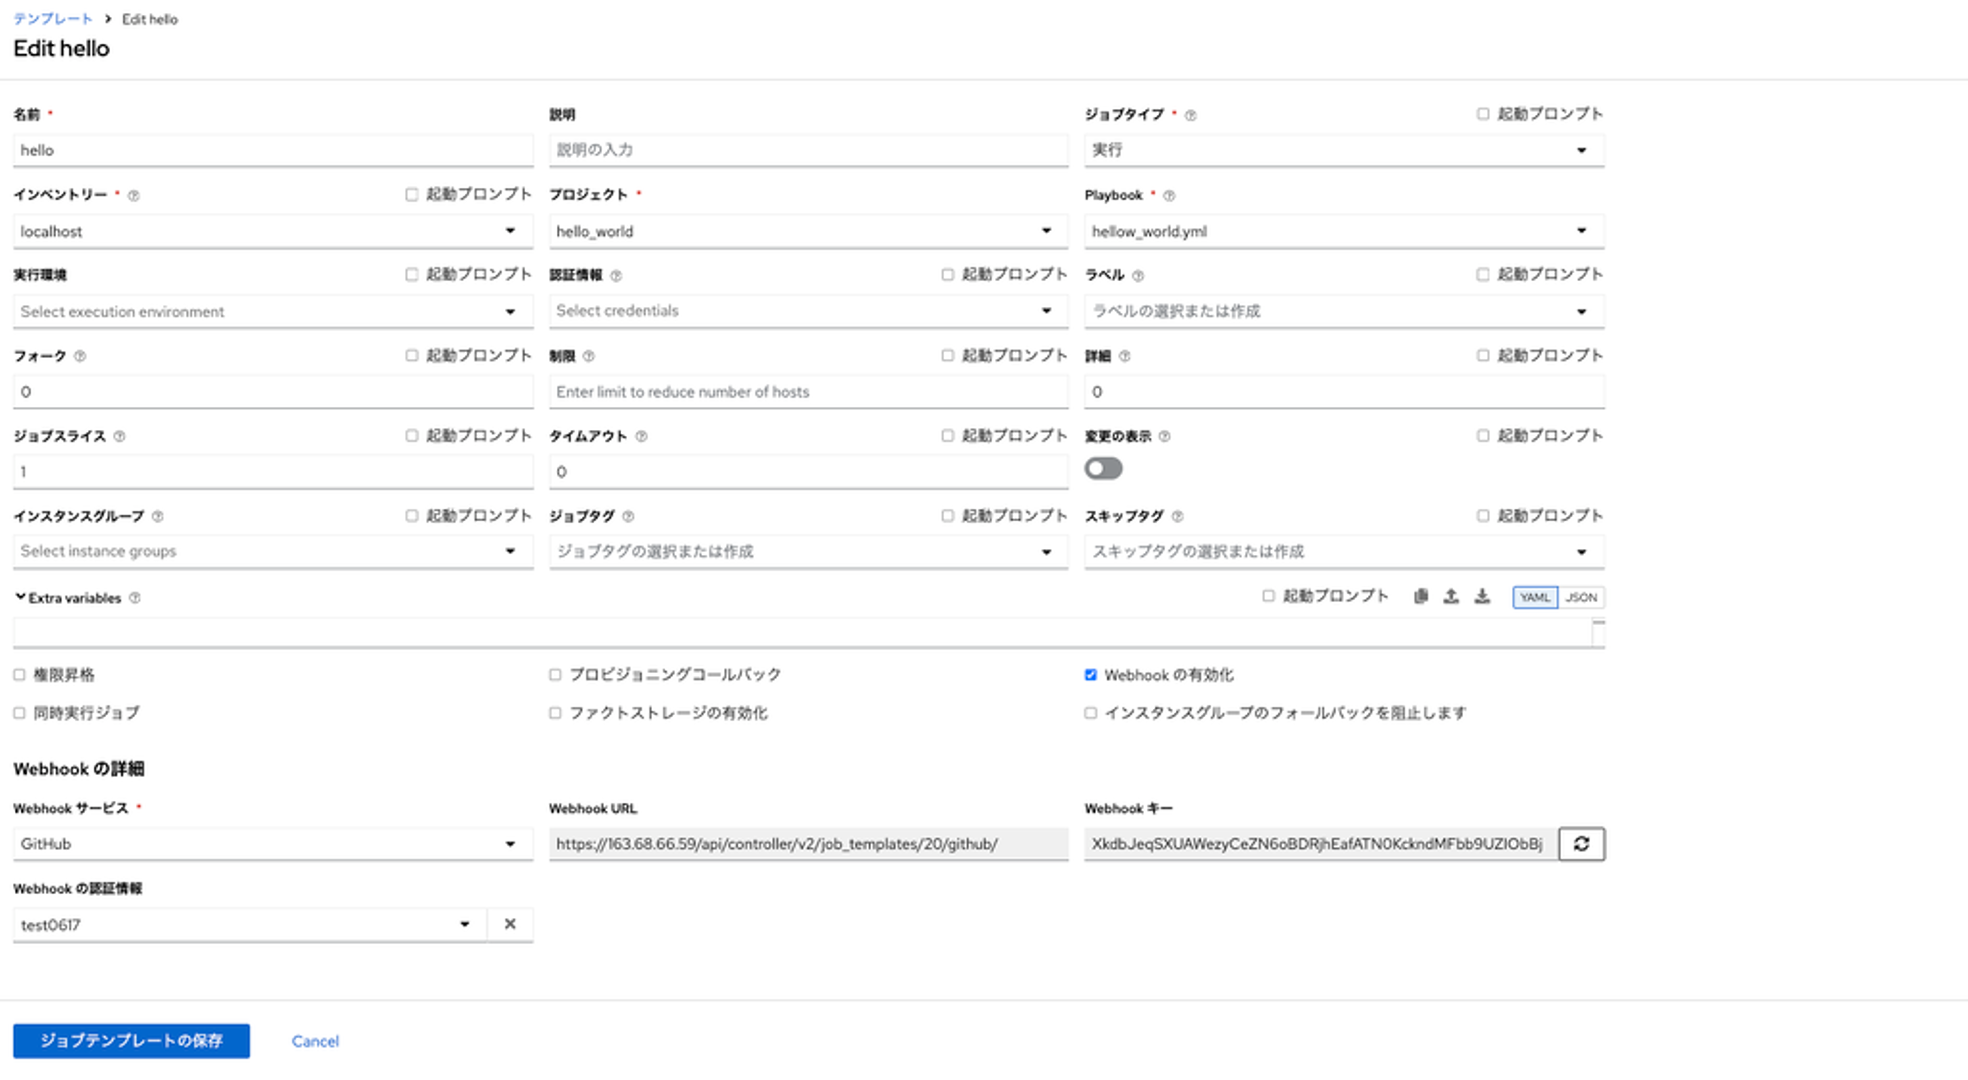Open the フォーク help tooltip
The width and height of the screenshot is (1968, 1080).
point(81,356)
